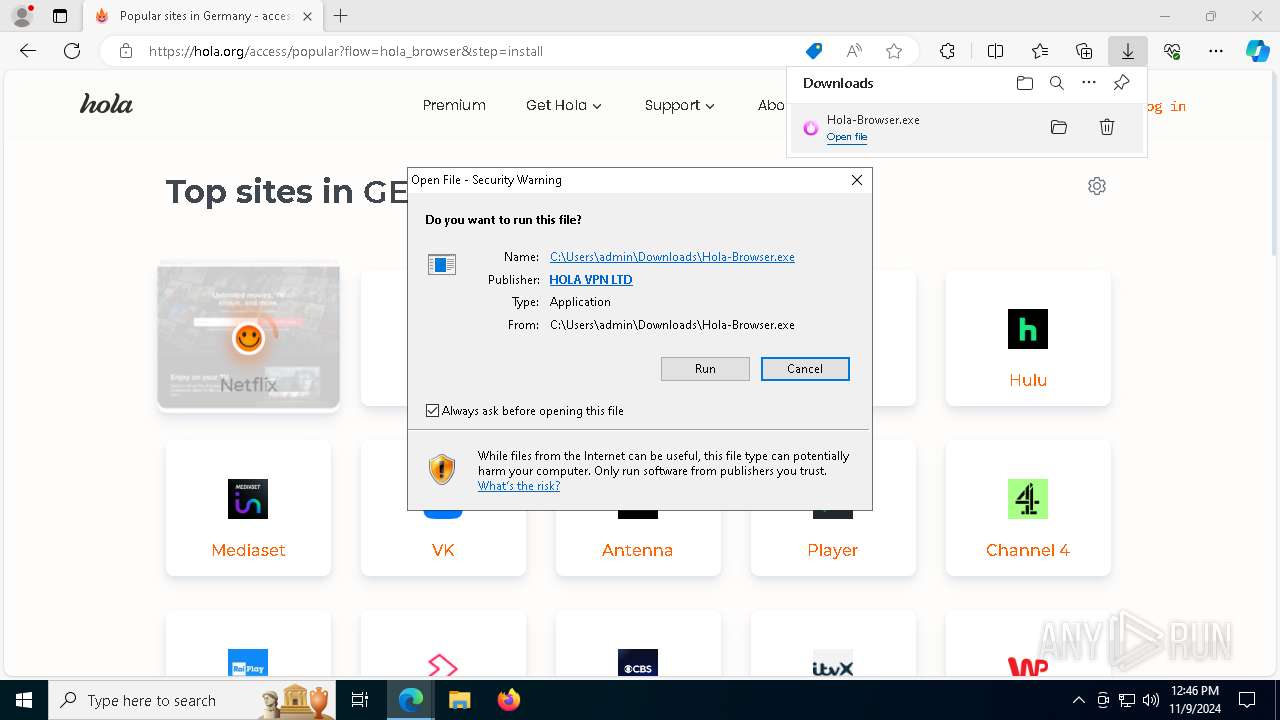Viewport: 1280px width, 720px height.
Task: Click the Edge profile avatar icon
Action: [x=22, y=16]
